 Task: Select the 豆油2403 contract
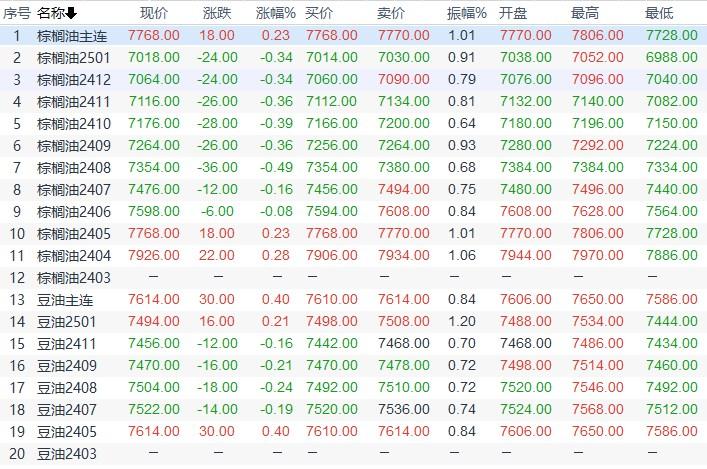[67, 454]
